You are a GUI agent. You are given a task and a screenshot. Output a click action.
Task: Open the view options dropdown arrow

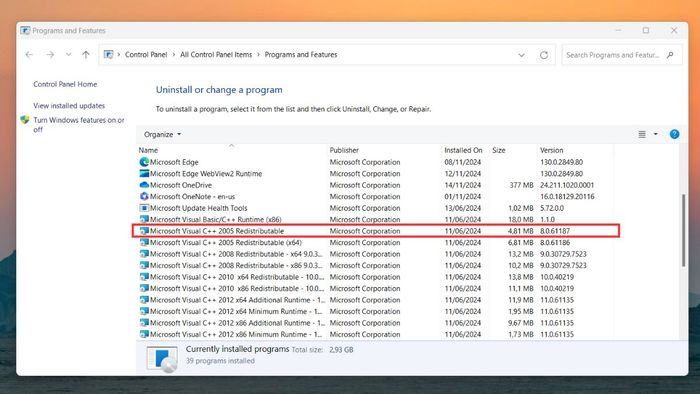tap(655, 134)
